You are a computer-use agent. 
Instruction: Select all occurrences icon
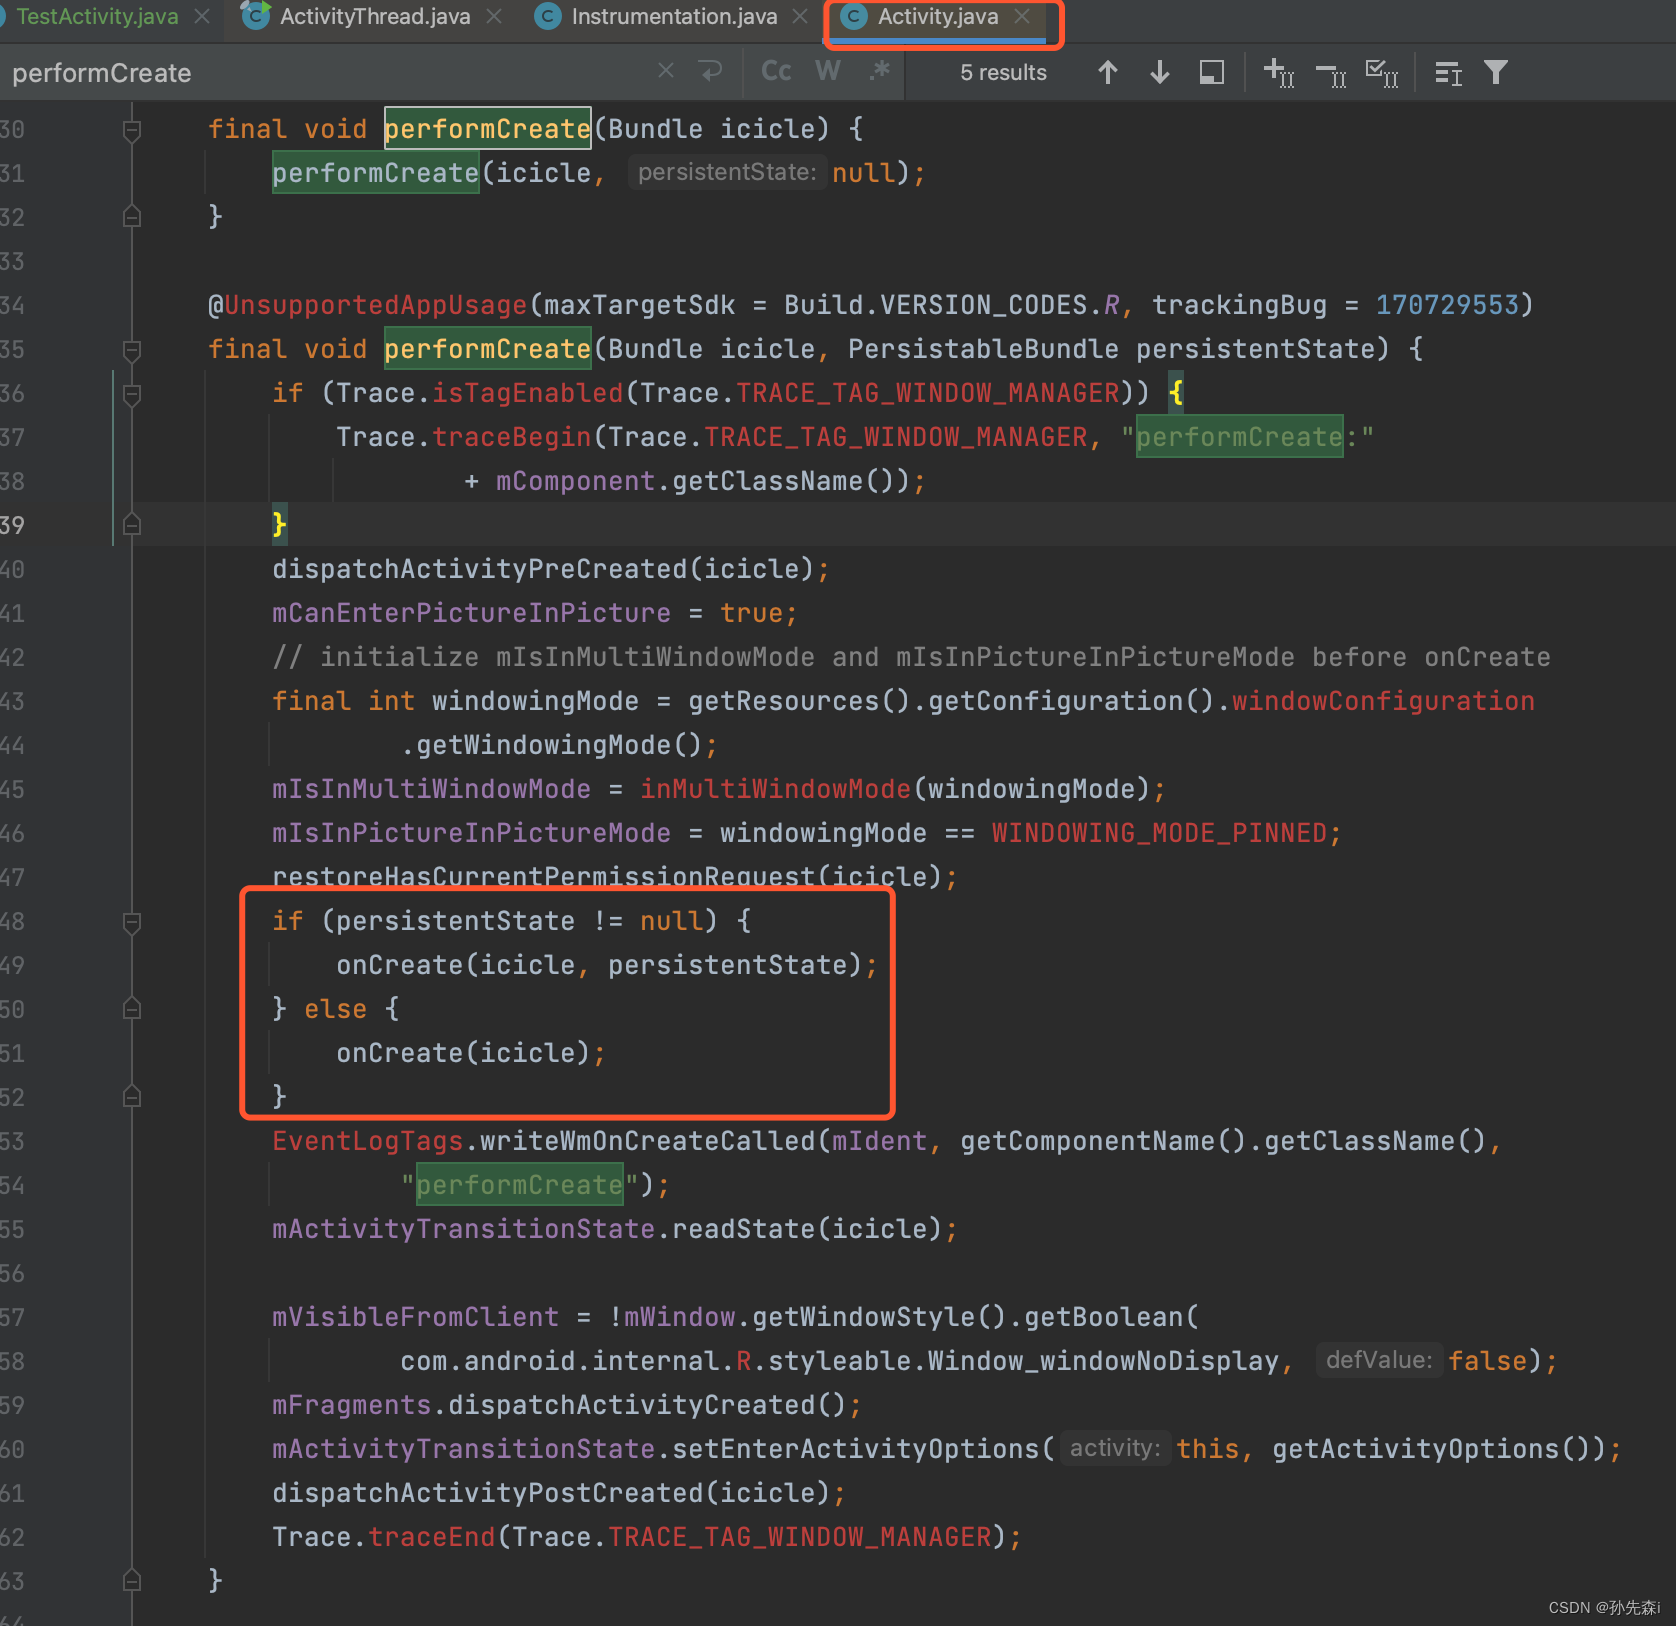click(1383, 73)
